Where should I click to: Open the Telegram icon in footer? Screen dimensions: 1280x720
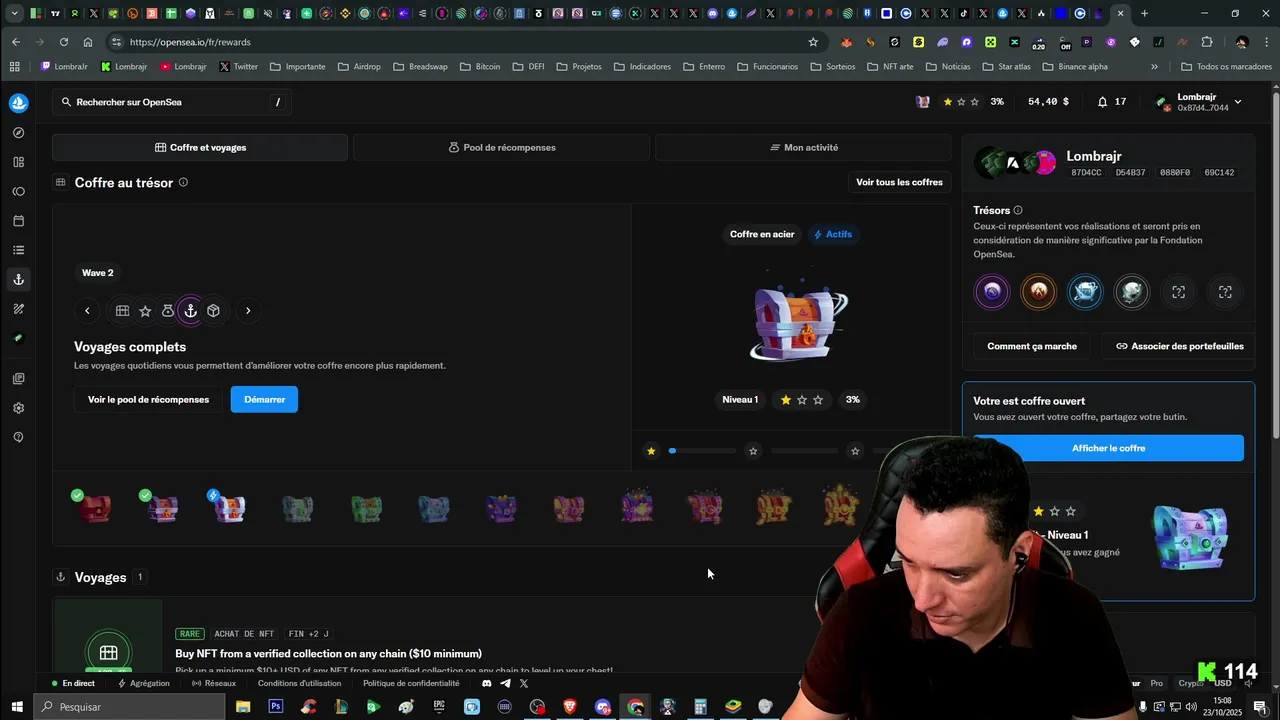click(x=505, y=684)
